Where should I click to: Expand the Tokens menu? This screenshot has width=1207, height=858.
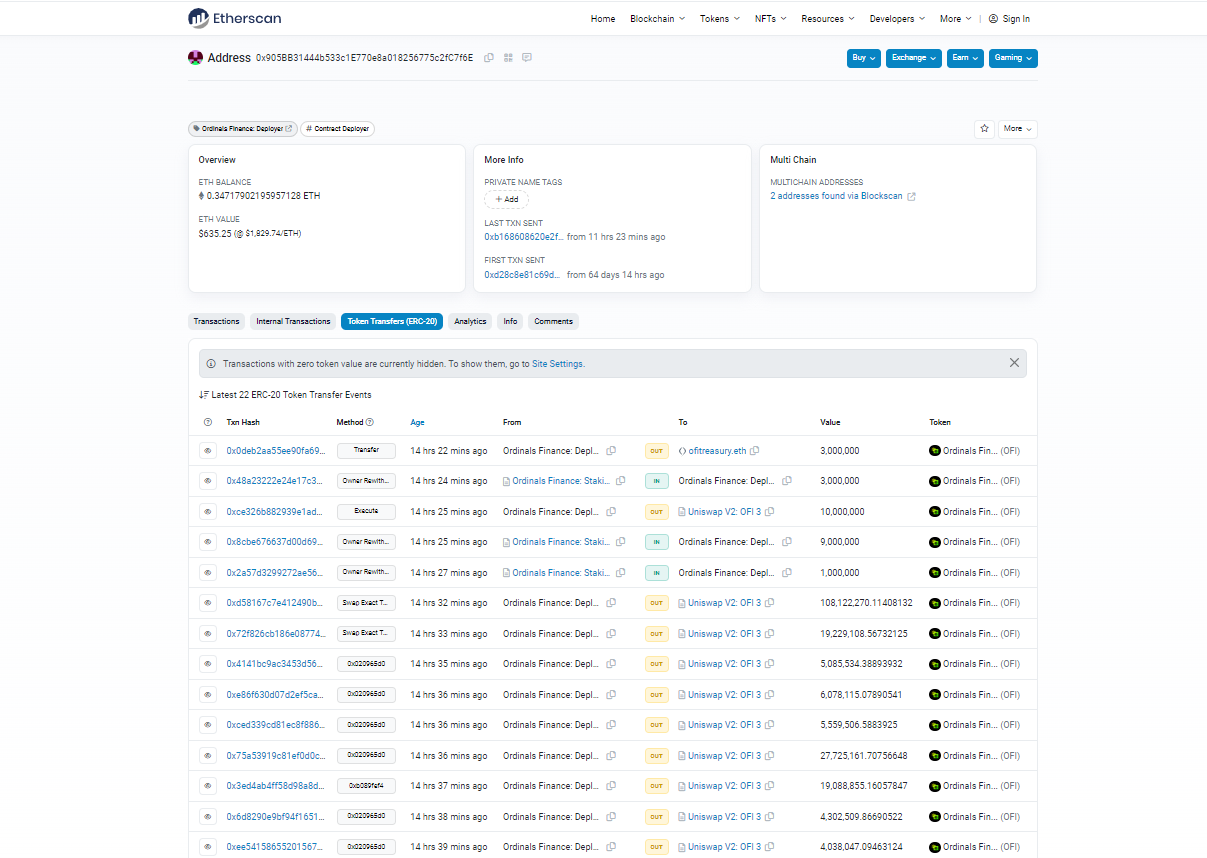pyautogui.click(x=720, y=19)
